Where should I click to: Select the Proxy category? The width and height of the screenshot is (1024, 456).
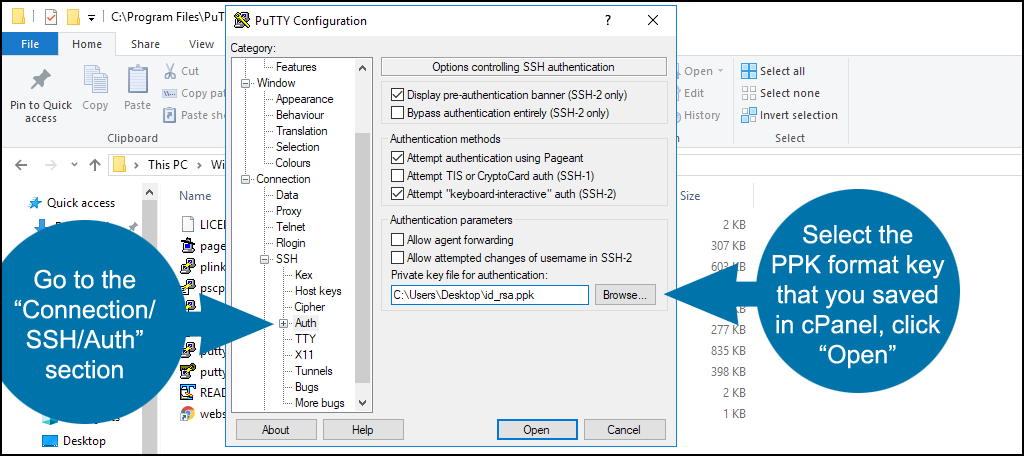tap(288, 211)
